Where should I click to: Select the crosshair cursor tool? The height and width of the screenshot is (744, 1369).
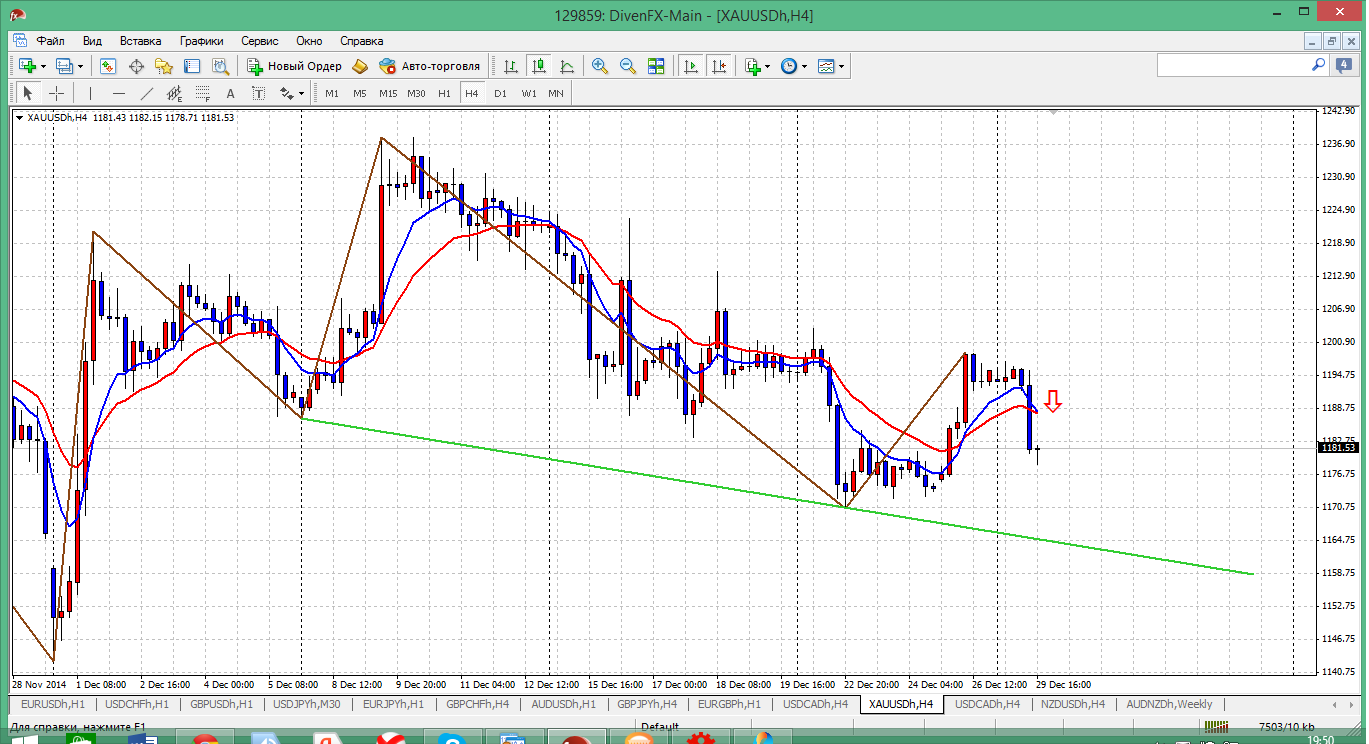(x=57, y=93)
